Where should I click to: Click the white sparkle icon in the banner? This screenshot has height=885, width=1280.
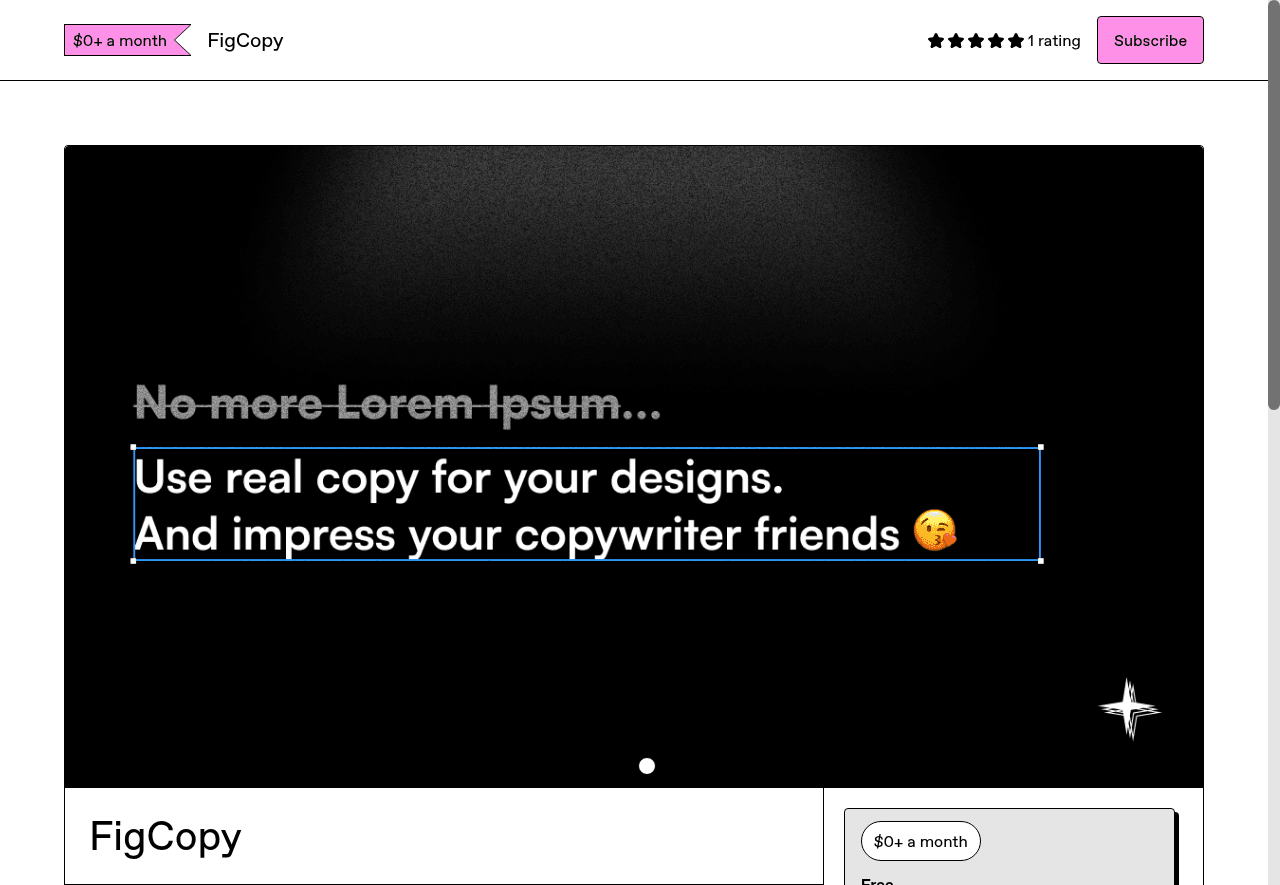[x=1129, y=708]
